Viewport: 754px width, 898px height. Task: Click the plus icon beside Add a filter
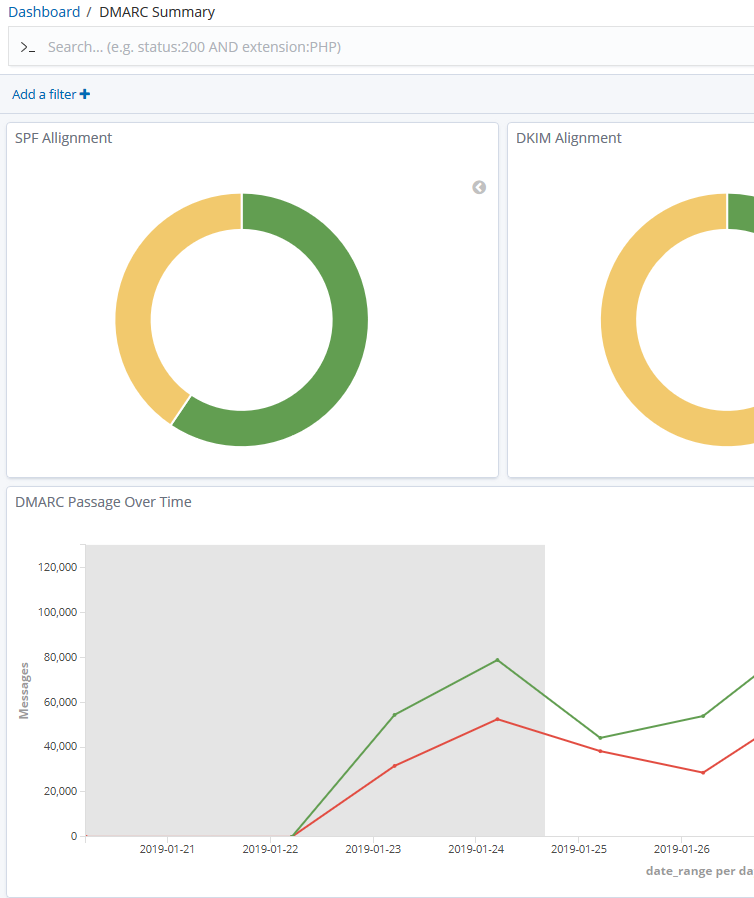(x=85, y=94)
